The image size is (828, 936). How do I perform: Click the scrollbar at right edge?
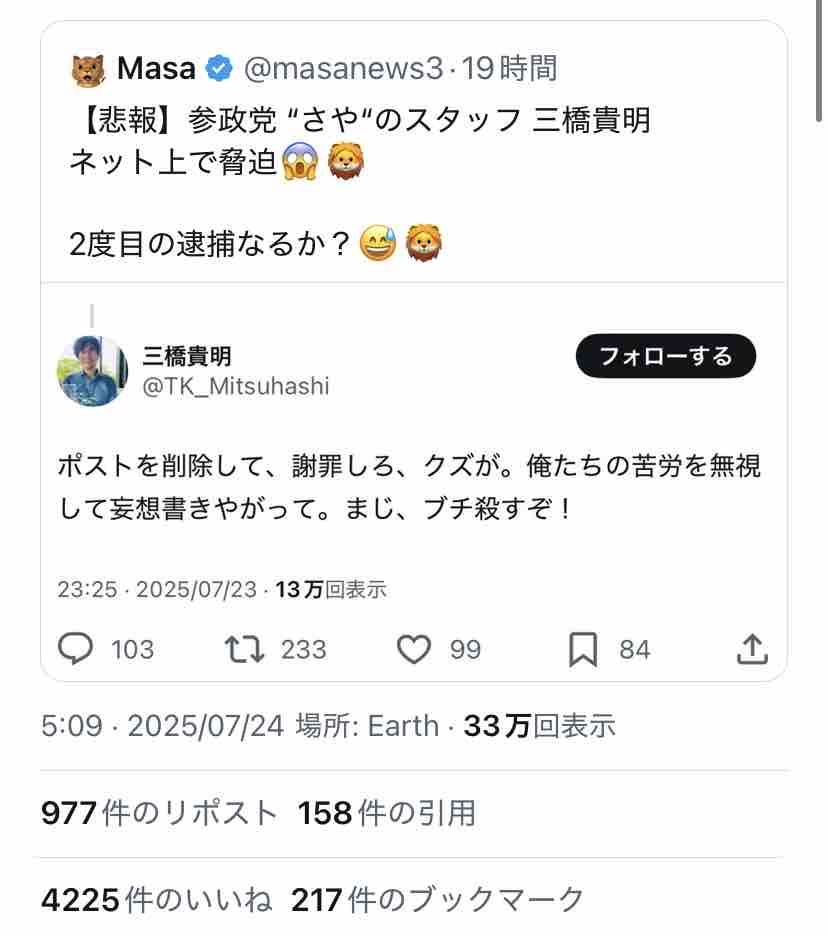point(819,60)
